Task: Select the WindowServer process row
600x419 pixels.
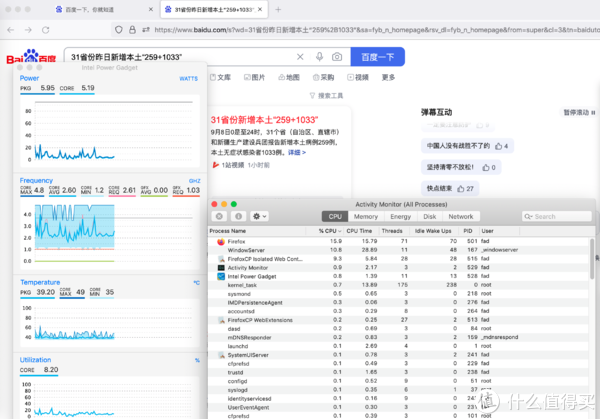Action: click(x=399, y=250)
